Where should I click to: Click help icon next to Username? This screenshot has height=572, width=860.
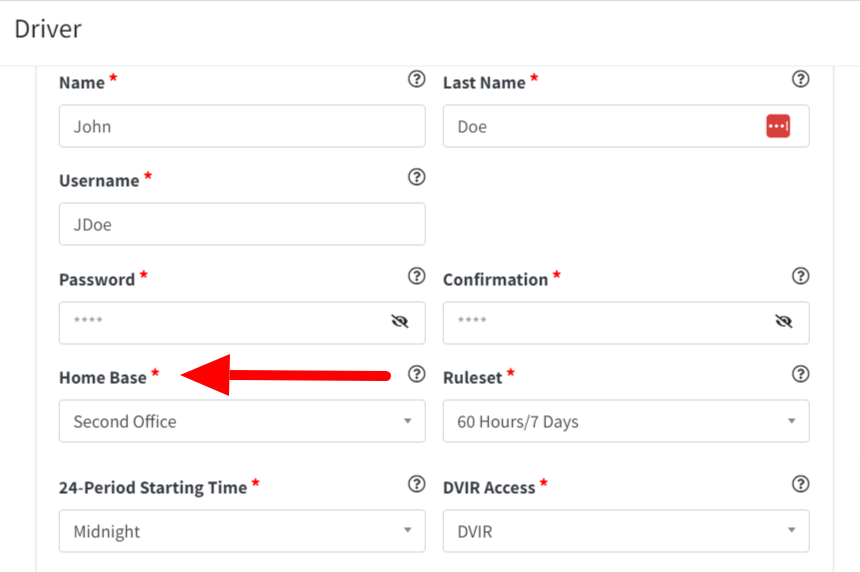417,177
